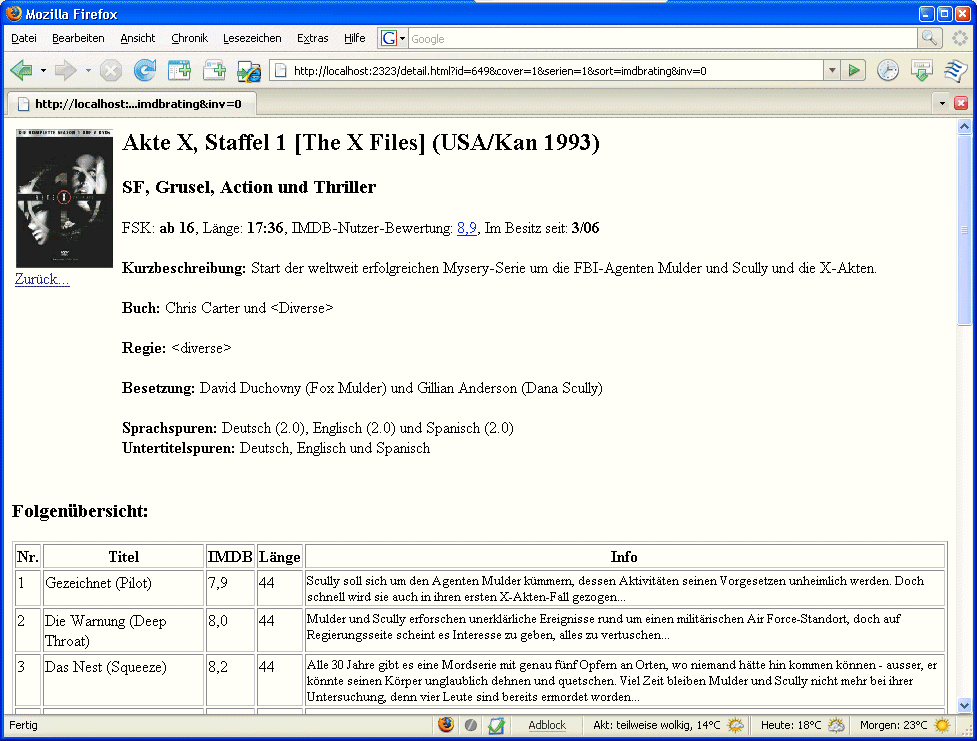The height and width of the screenshot is (741, 977).
Task: Open the Downloads toolbar icon
Action: pos(922,70)
